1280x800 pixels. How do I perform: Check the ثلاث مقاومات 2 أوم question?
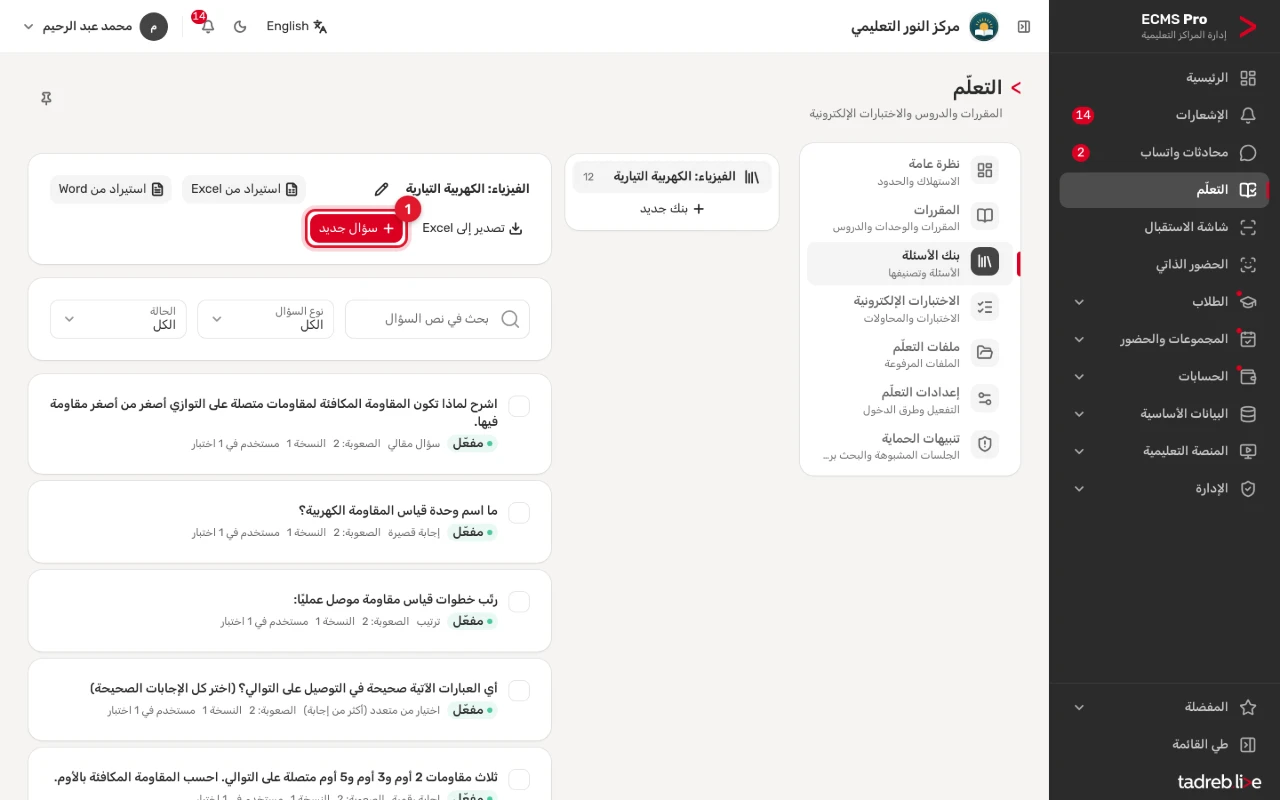(x=519, y=780)
